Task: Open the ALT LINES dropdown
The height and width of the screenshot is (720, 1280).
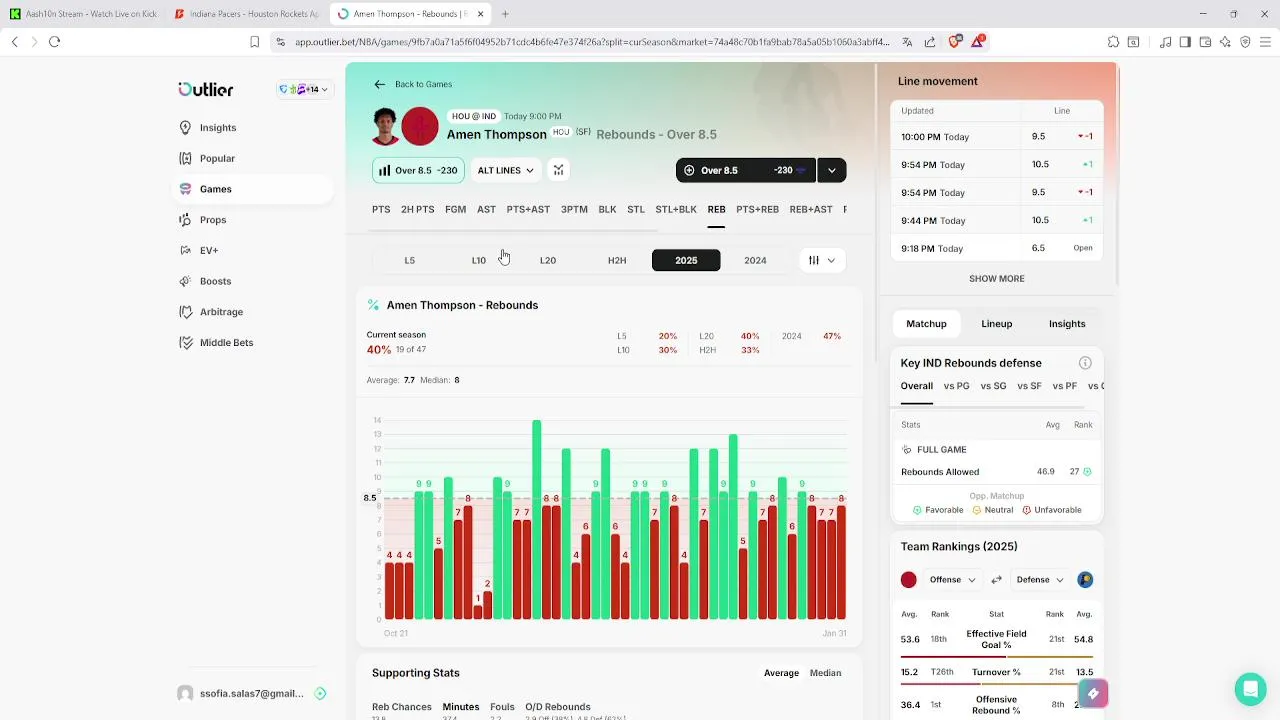Action: (x=506, y=170)
